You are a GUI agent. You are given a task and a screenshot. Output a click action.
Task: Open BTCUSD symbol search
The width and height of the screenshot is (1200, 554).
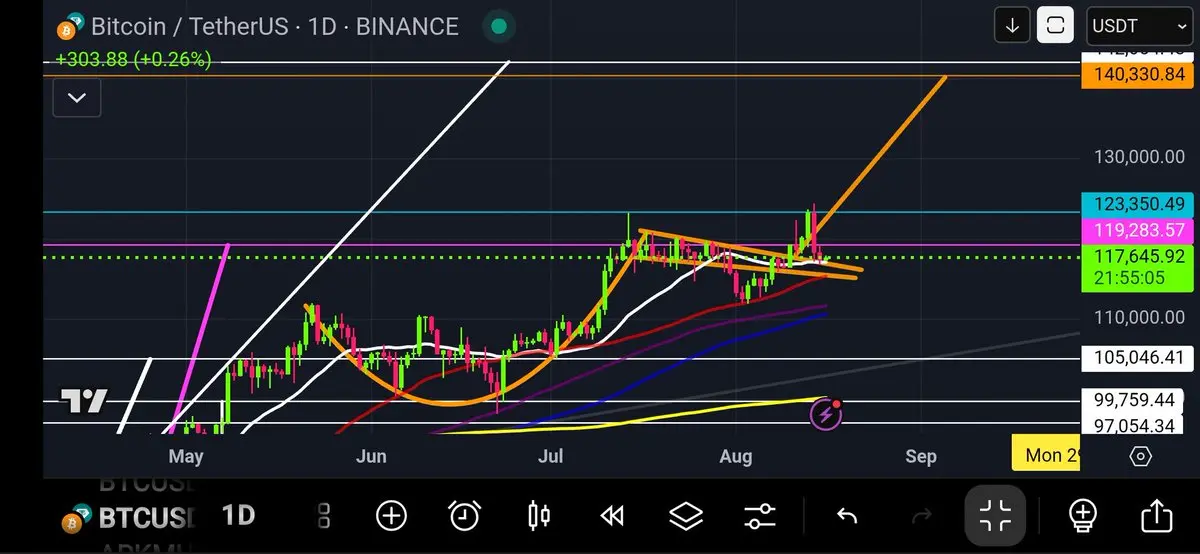coord(128,518)
